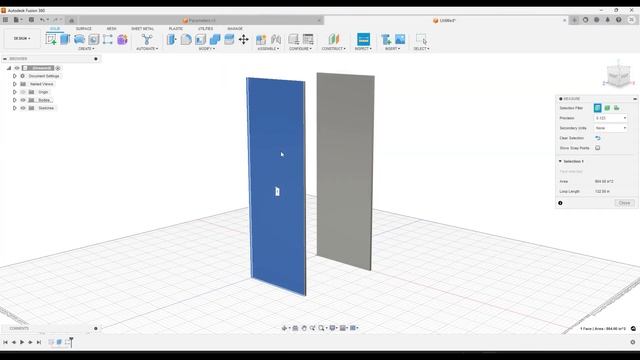Open the data panel grid icon

click(x=5, y=20)
